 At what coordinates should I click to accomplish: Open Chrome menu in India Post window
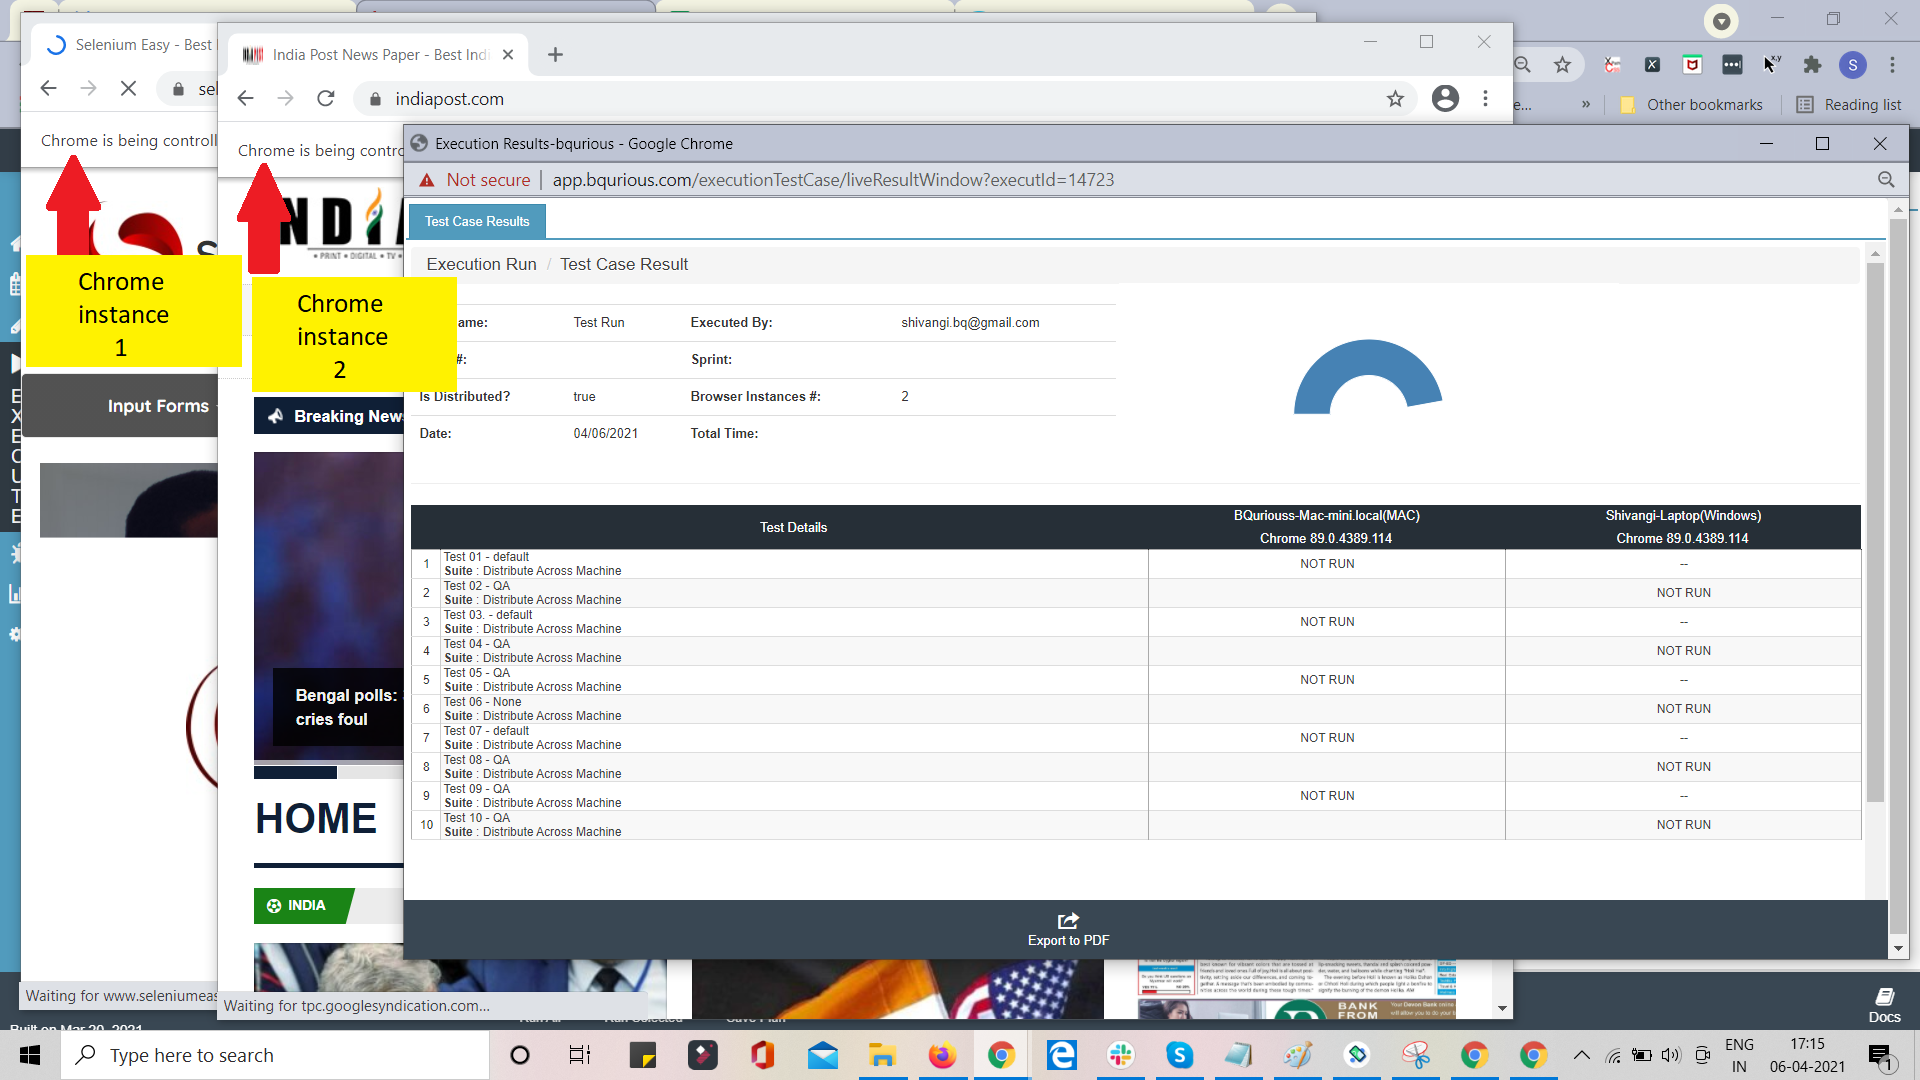click(x=1486, y=98)
